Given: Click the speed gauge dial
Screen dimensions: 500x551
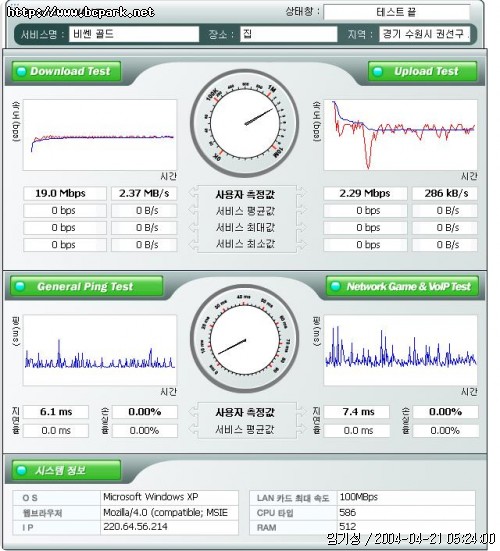Looking at the screenshot, I should point(245,123).
